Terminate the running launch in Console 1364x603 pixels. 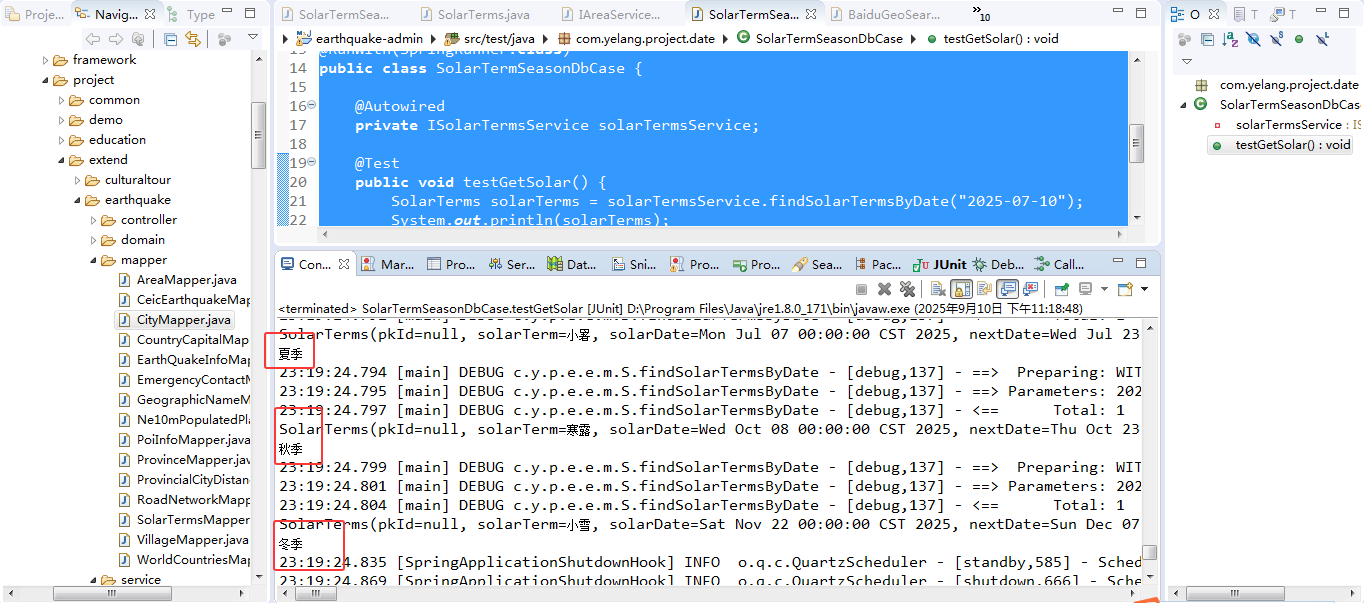(x=861, y=289)
